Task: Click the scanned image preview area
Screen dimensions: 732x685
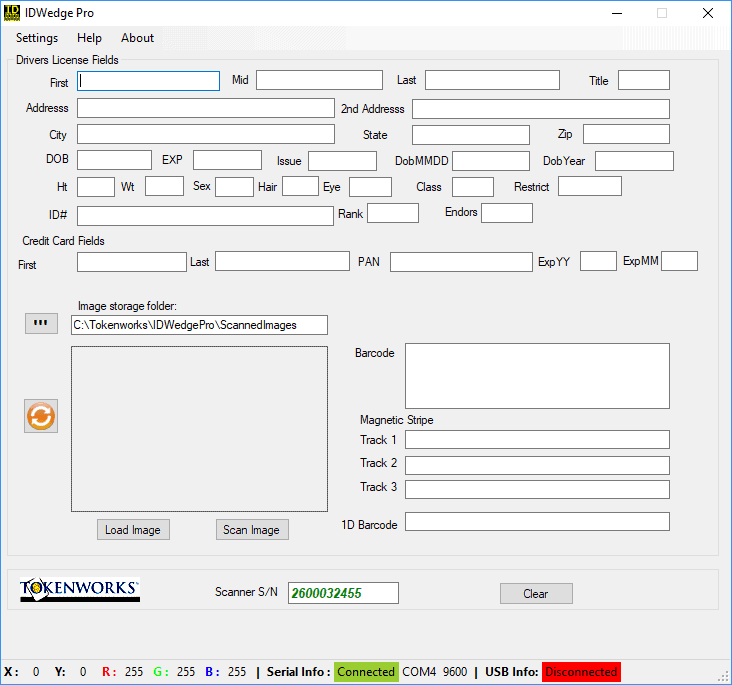Action: click(x=199, y=429)
